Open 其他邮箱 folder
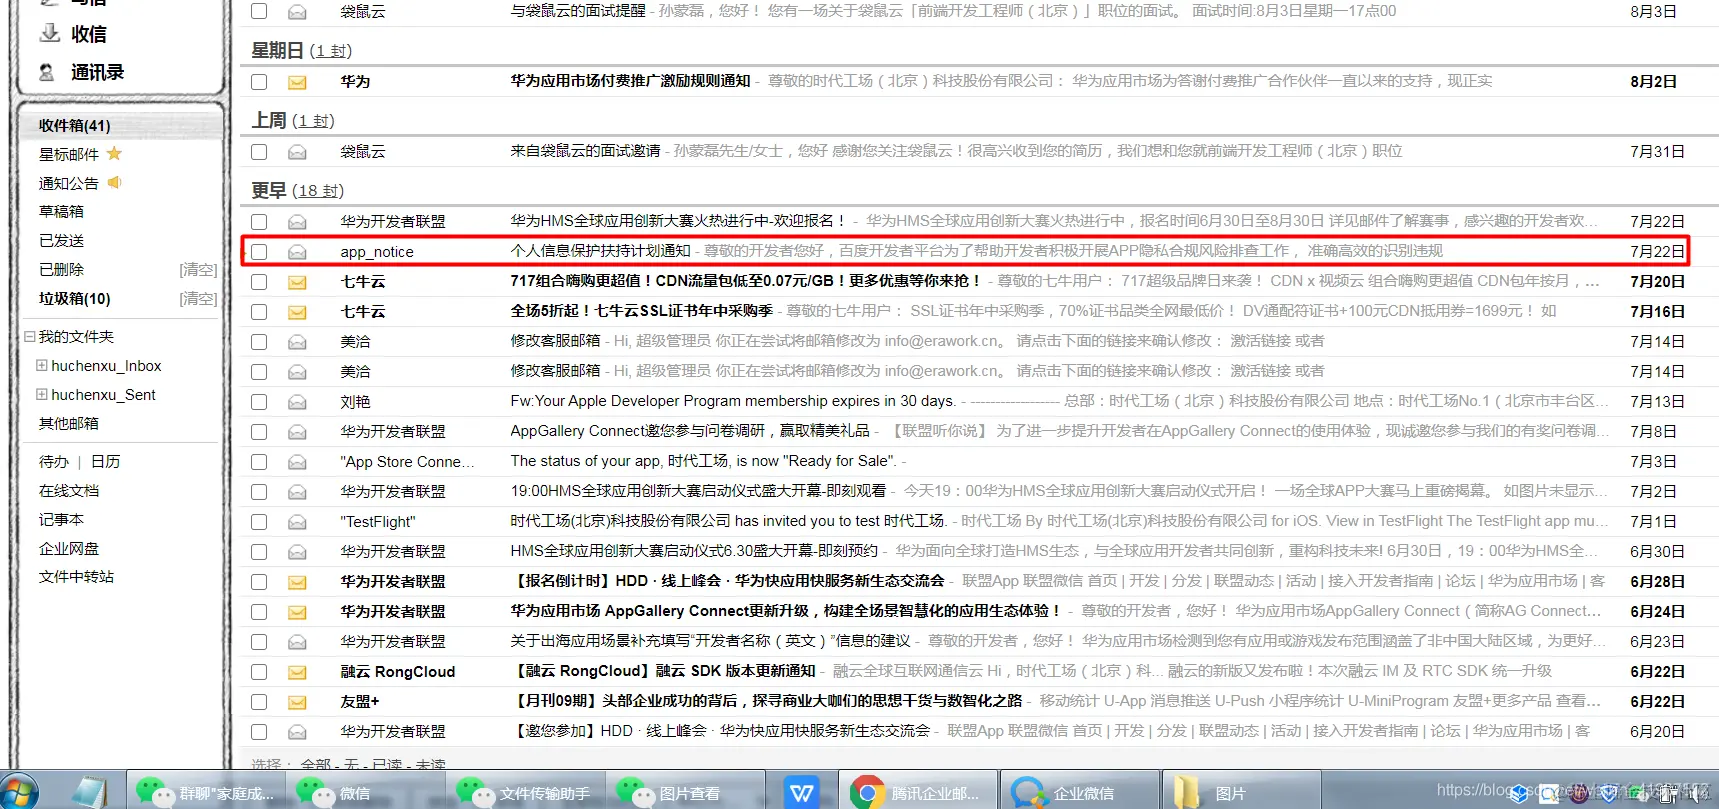The width and height of the screenshot is (1719, 809). pyautogui.click(x=68, y=423)
